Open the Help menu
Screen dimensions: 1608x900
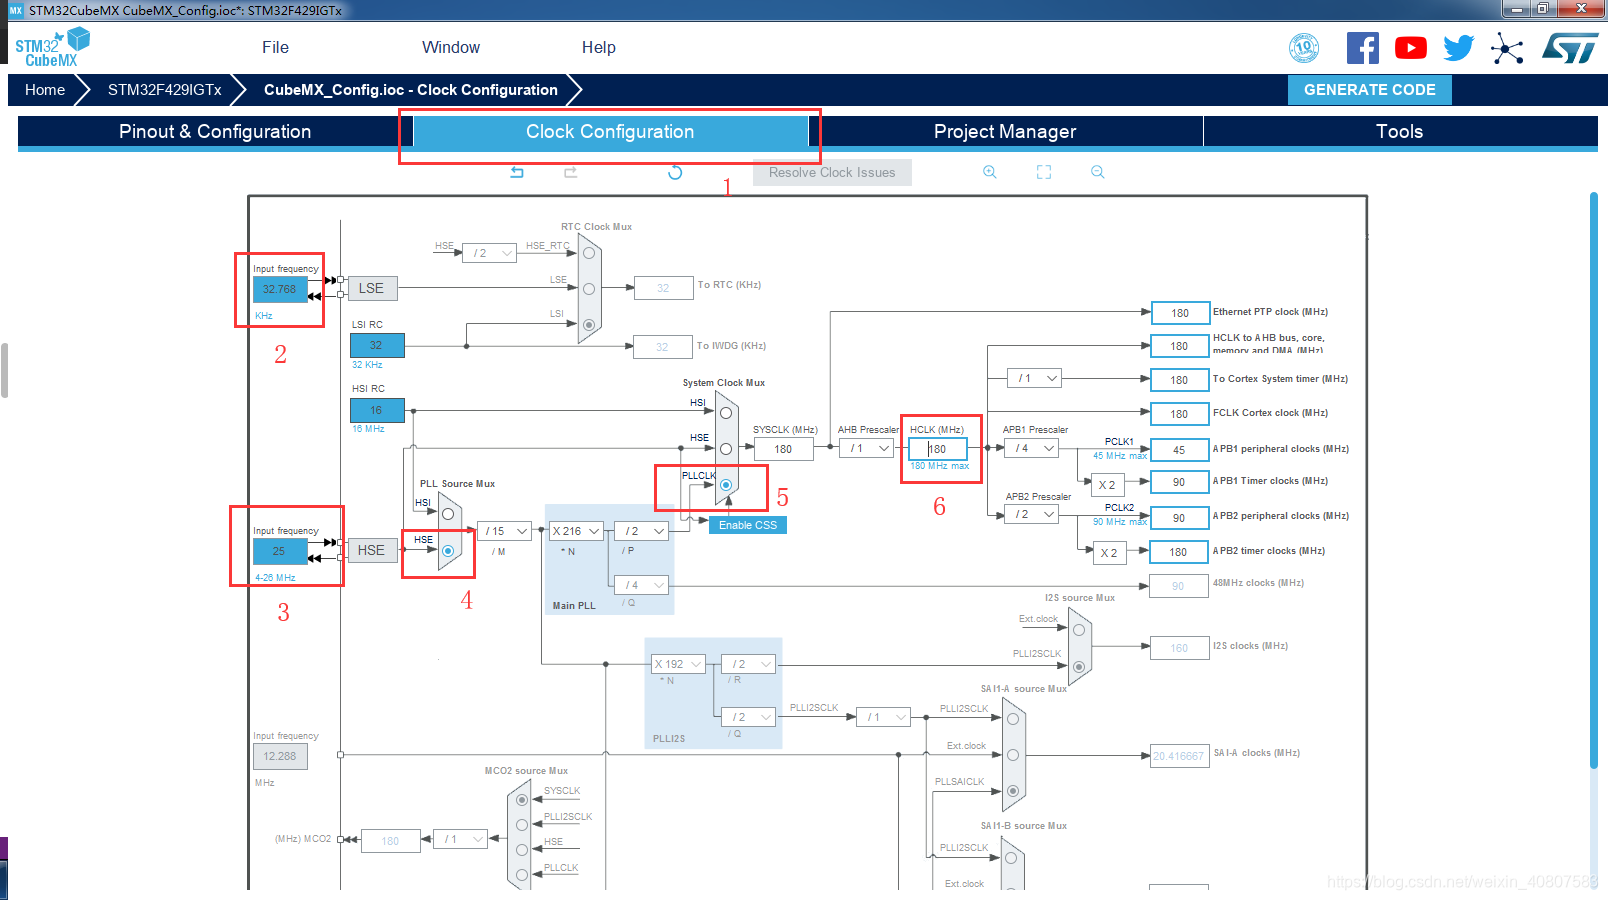point(598,47)
